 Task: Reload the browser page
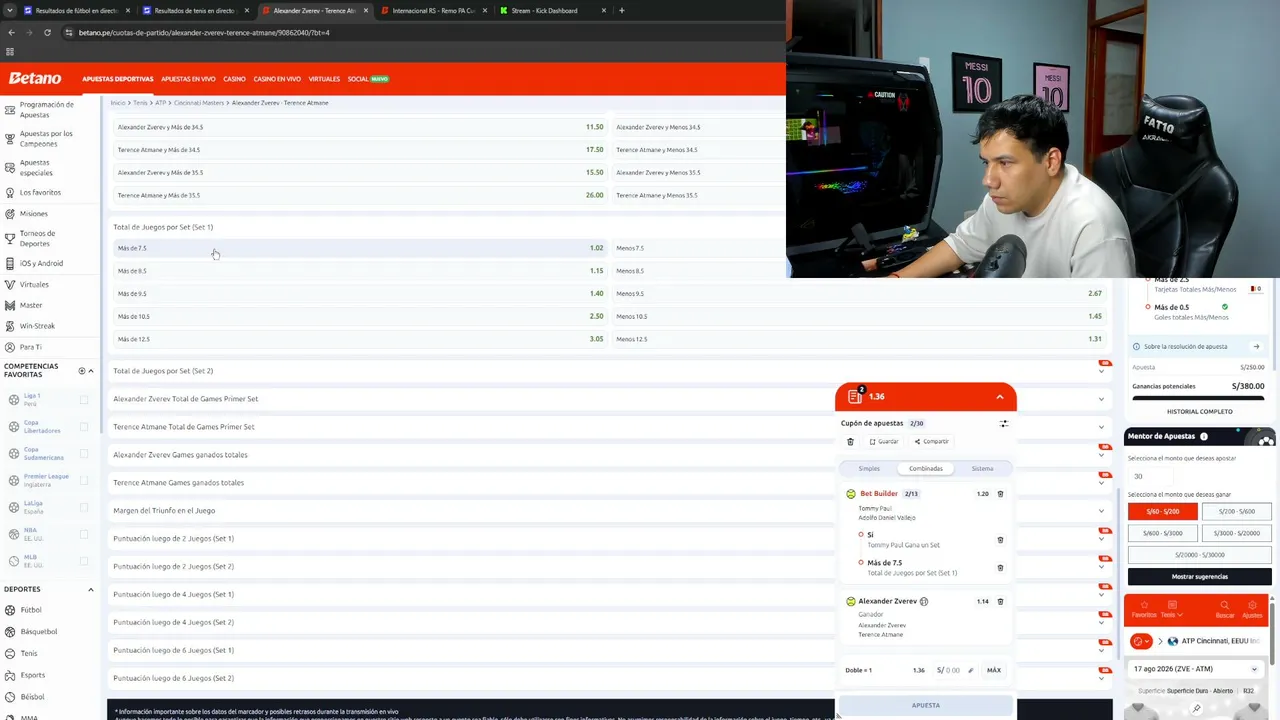tap(47, 32)
